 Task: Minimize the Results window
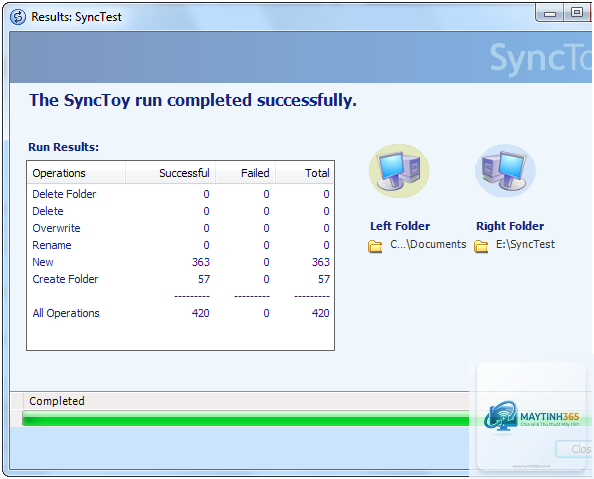click(x=550, y=14)
